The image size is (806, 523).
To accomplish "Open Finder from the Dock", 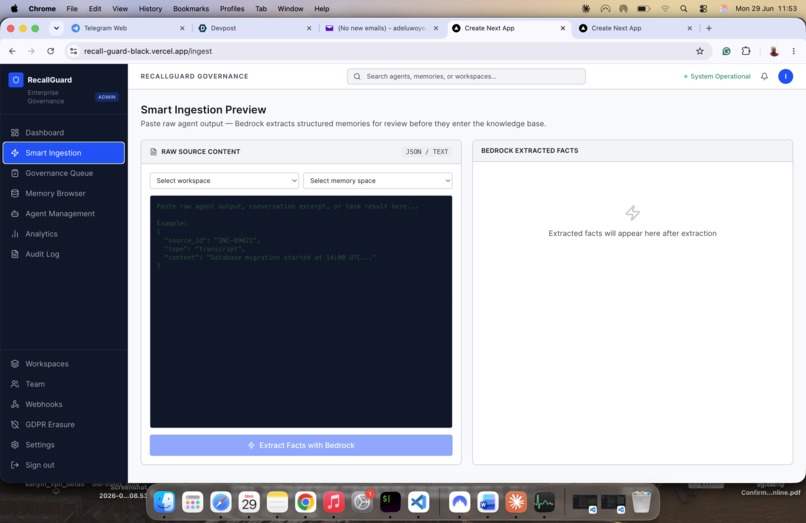I will coord(164,502).
